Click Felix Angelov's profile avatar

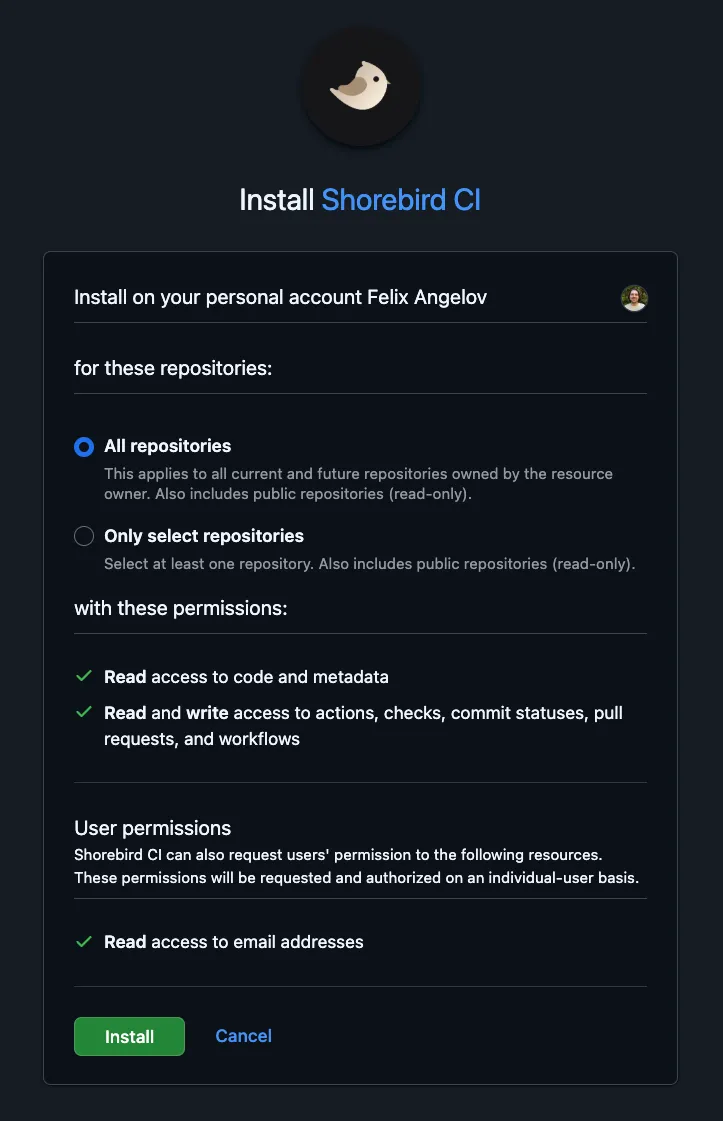tap(634, 297)
